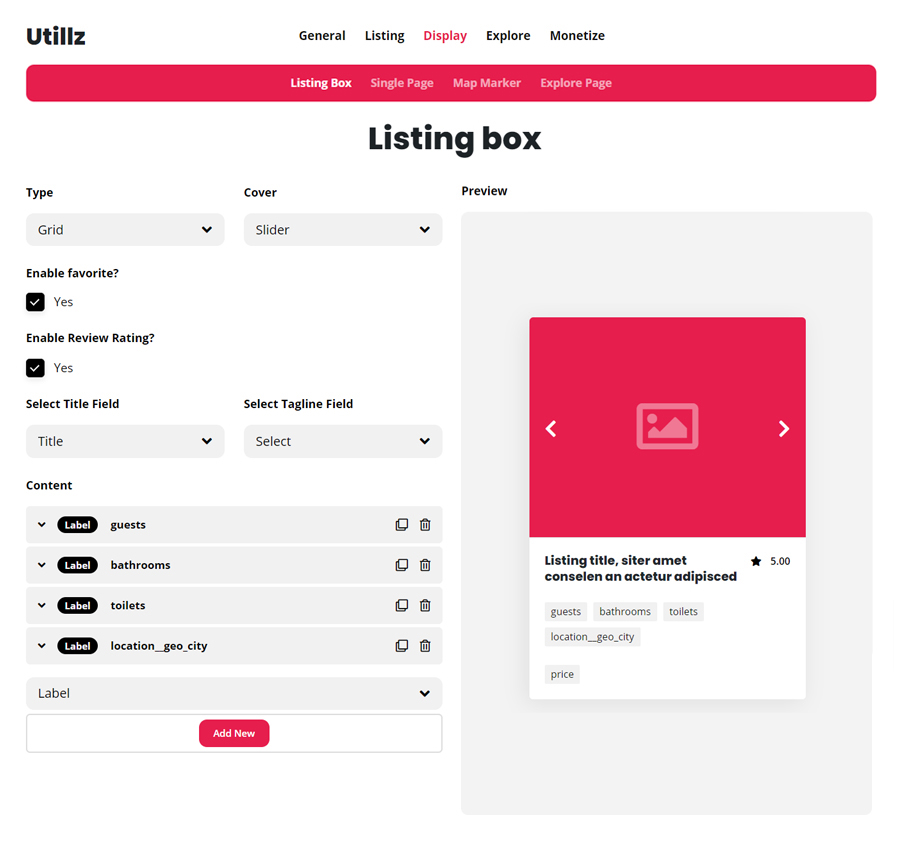Click the Utillz logo

(x=56, y=36)
